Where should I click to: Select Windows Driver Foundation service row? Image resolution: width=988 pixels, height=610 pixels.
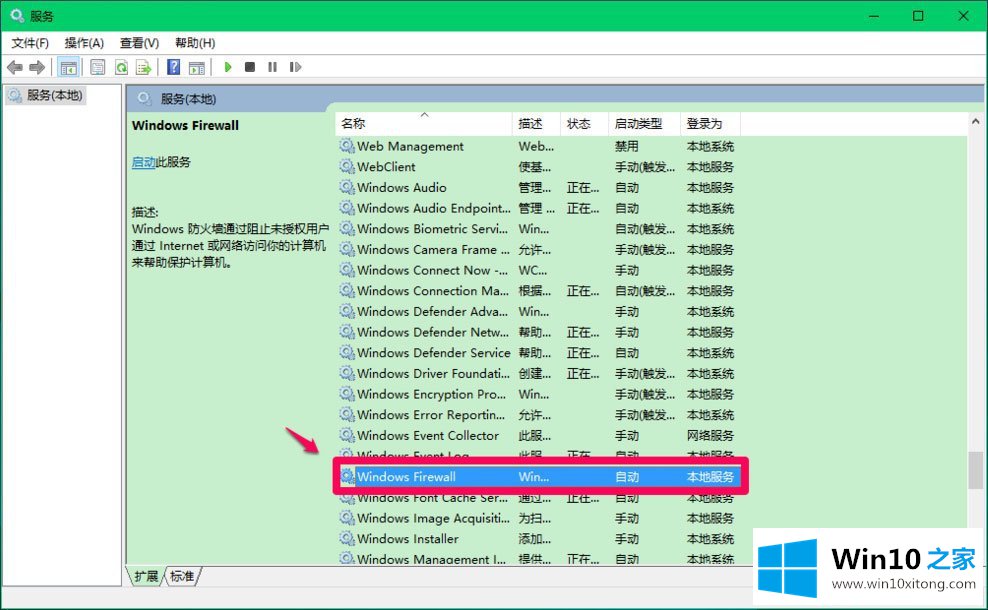coord(537,374)
